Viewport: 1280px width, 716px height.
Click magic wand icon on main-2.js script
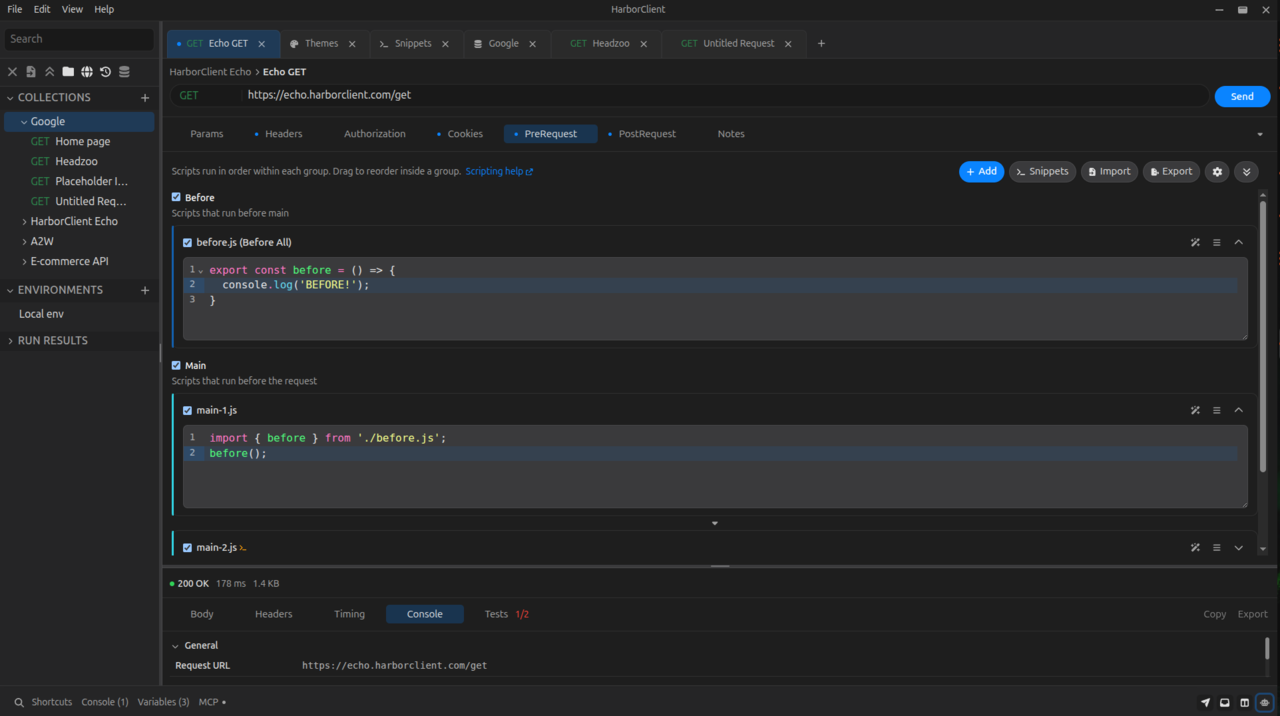pyautogui.click(x=1195, y=548)
